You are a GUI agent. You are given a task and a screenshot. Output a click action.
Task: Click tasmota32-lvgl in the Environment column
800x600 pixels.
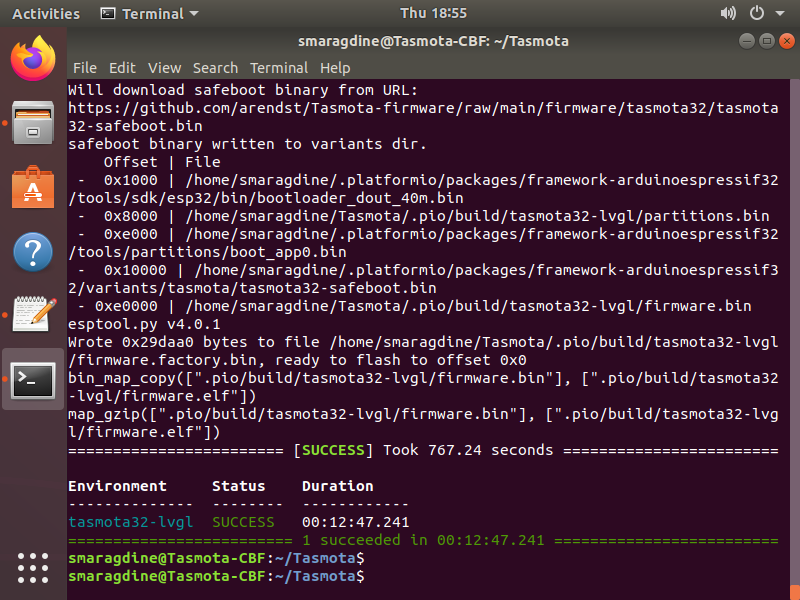(x=131, y=522)
